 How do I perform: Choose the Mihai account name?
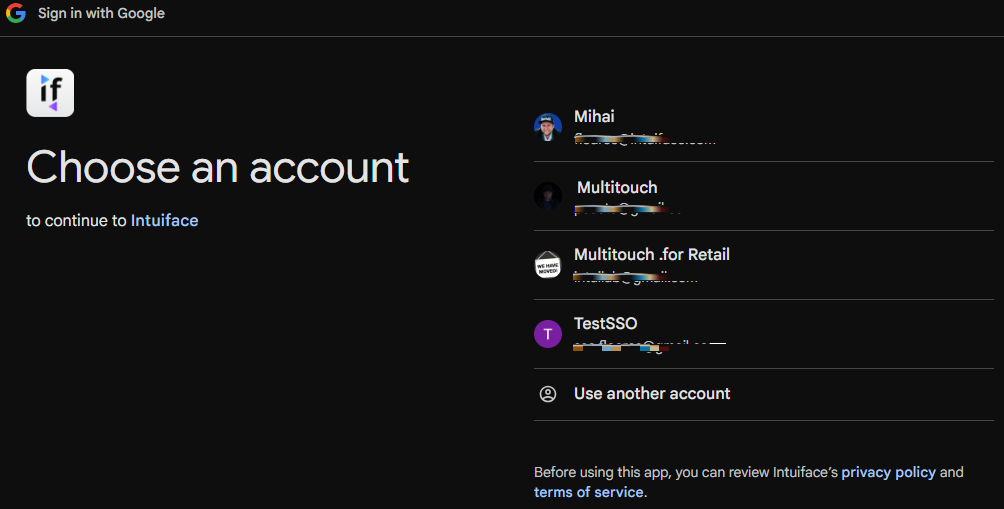pyautogui.click(x=594, y=117)
